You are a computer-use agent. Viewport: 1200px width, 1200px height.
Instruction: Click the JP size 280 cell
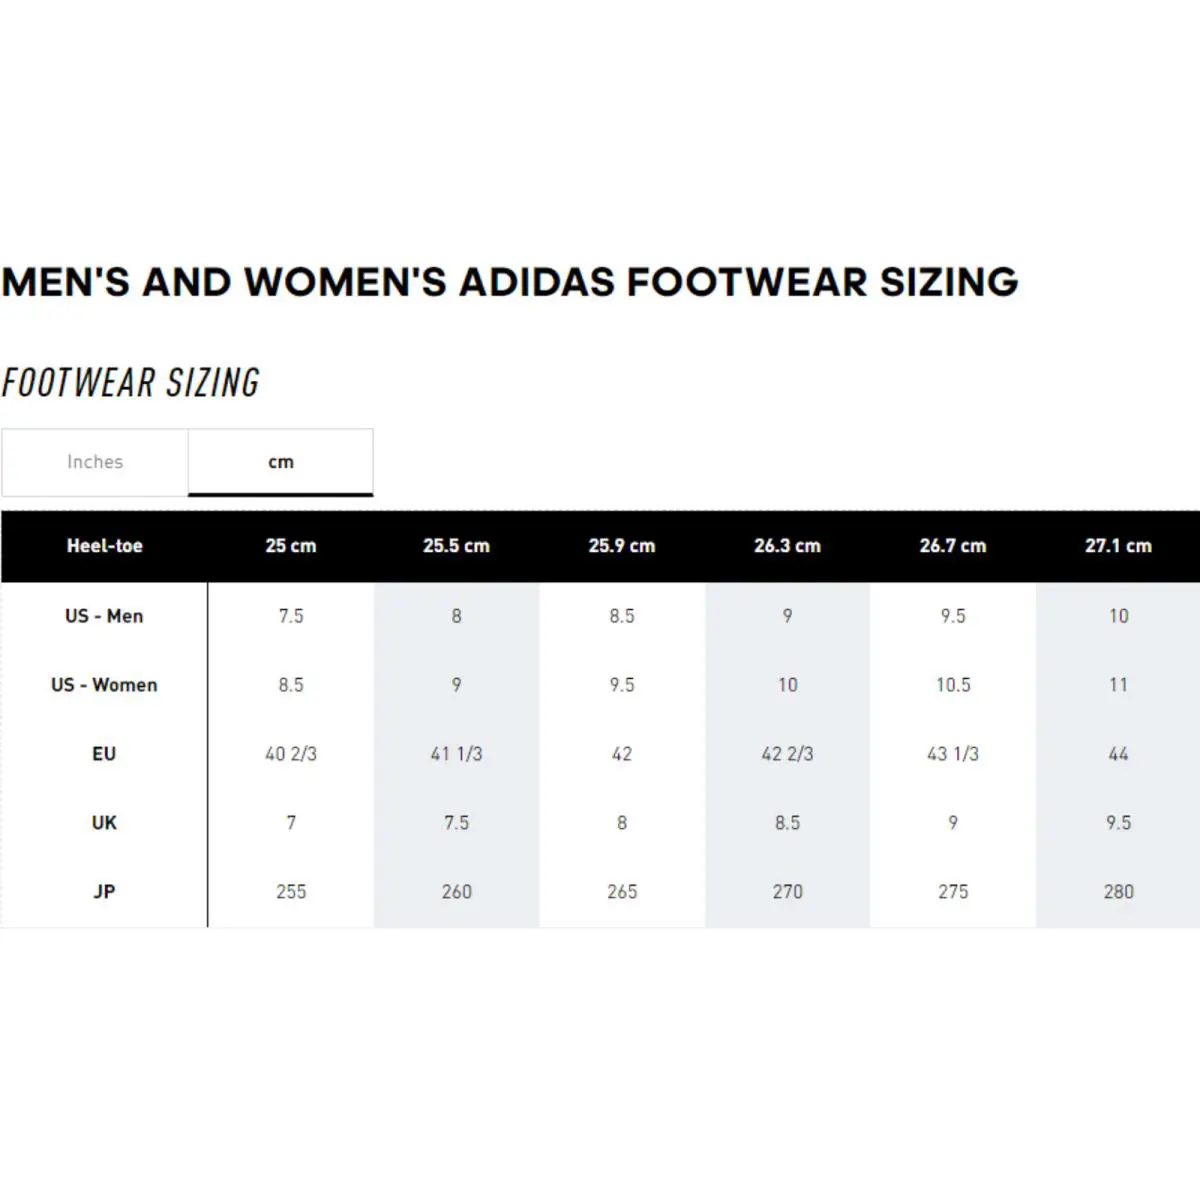pos(1118,892)
